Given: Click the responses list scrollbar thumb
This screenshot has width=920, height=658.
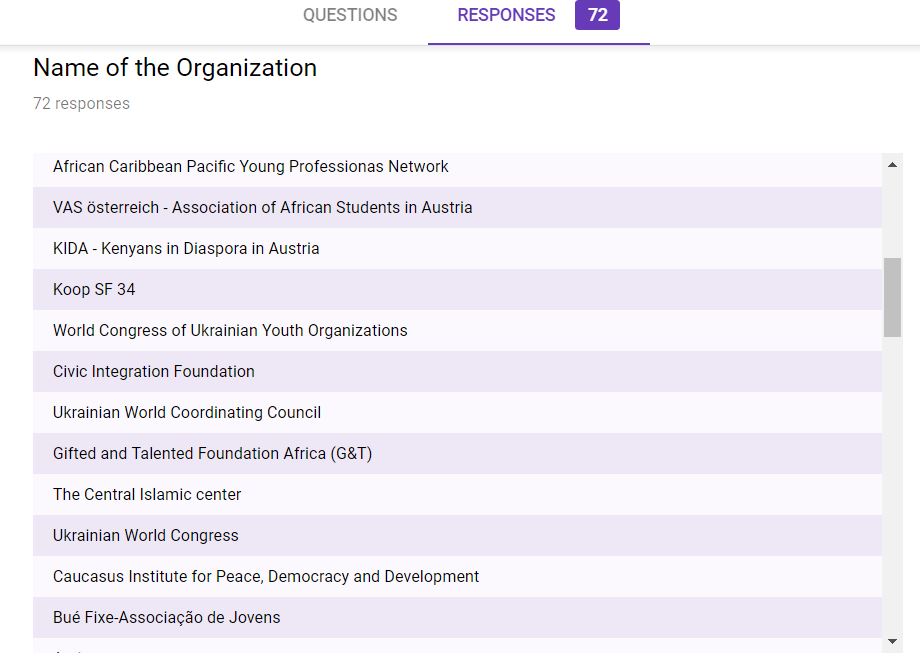Looking at the screenshot, I should click(892, 297).
